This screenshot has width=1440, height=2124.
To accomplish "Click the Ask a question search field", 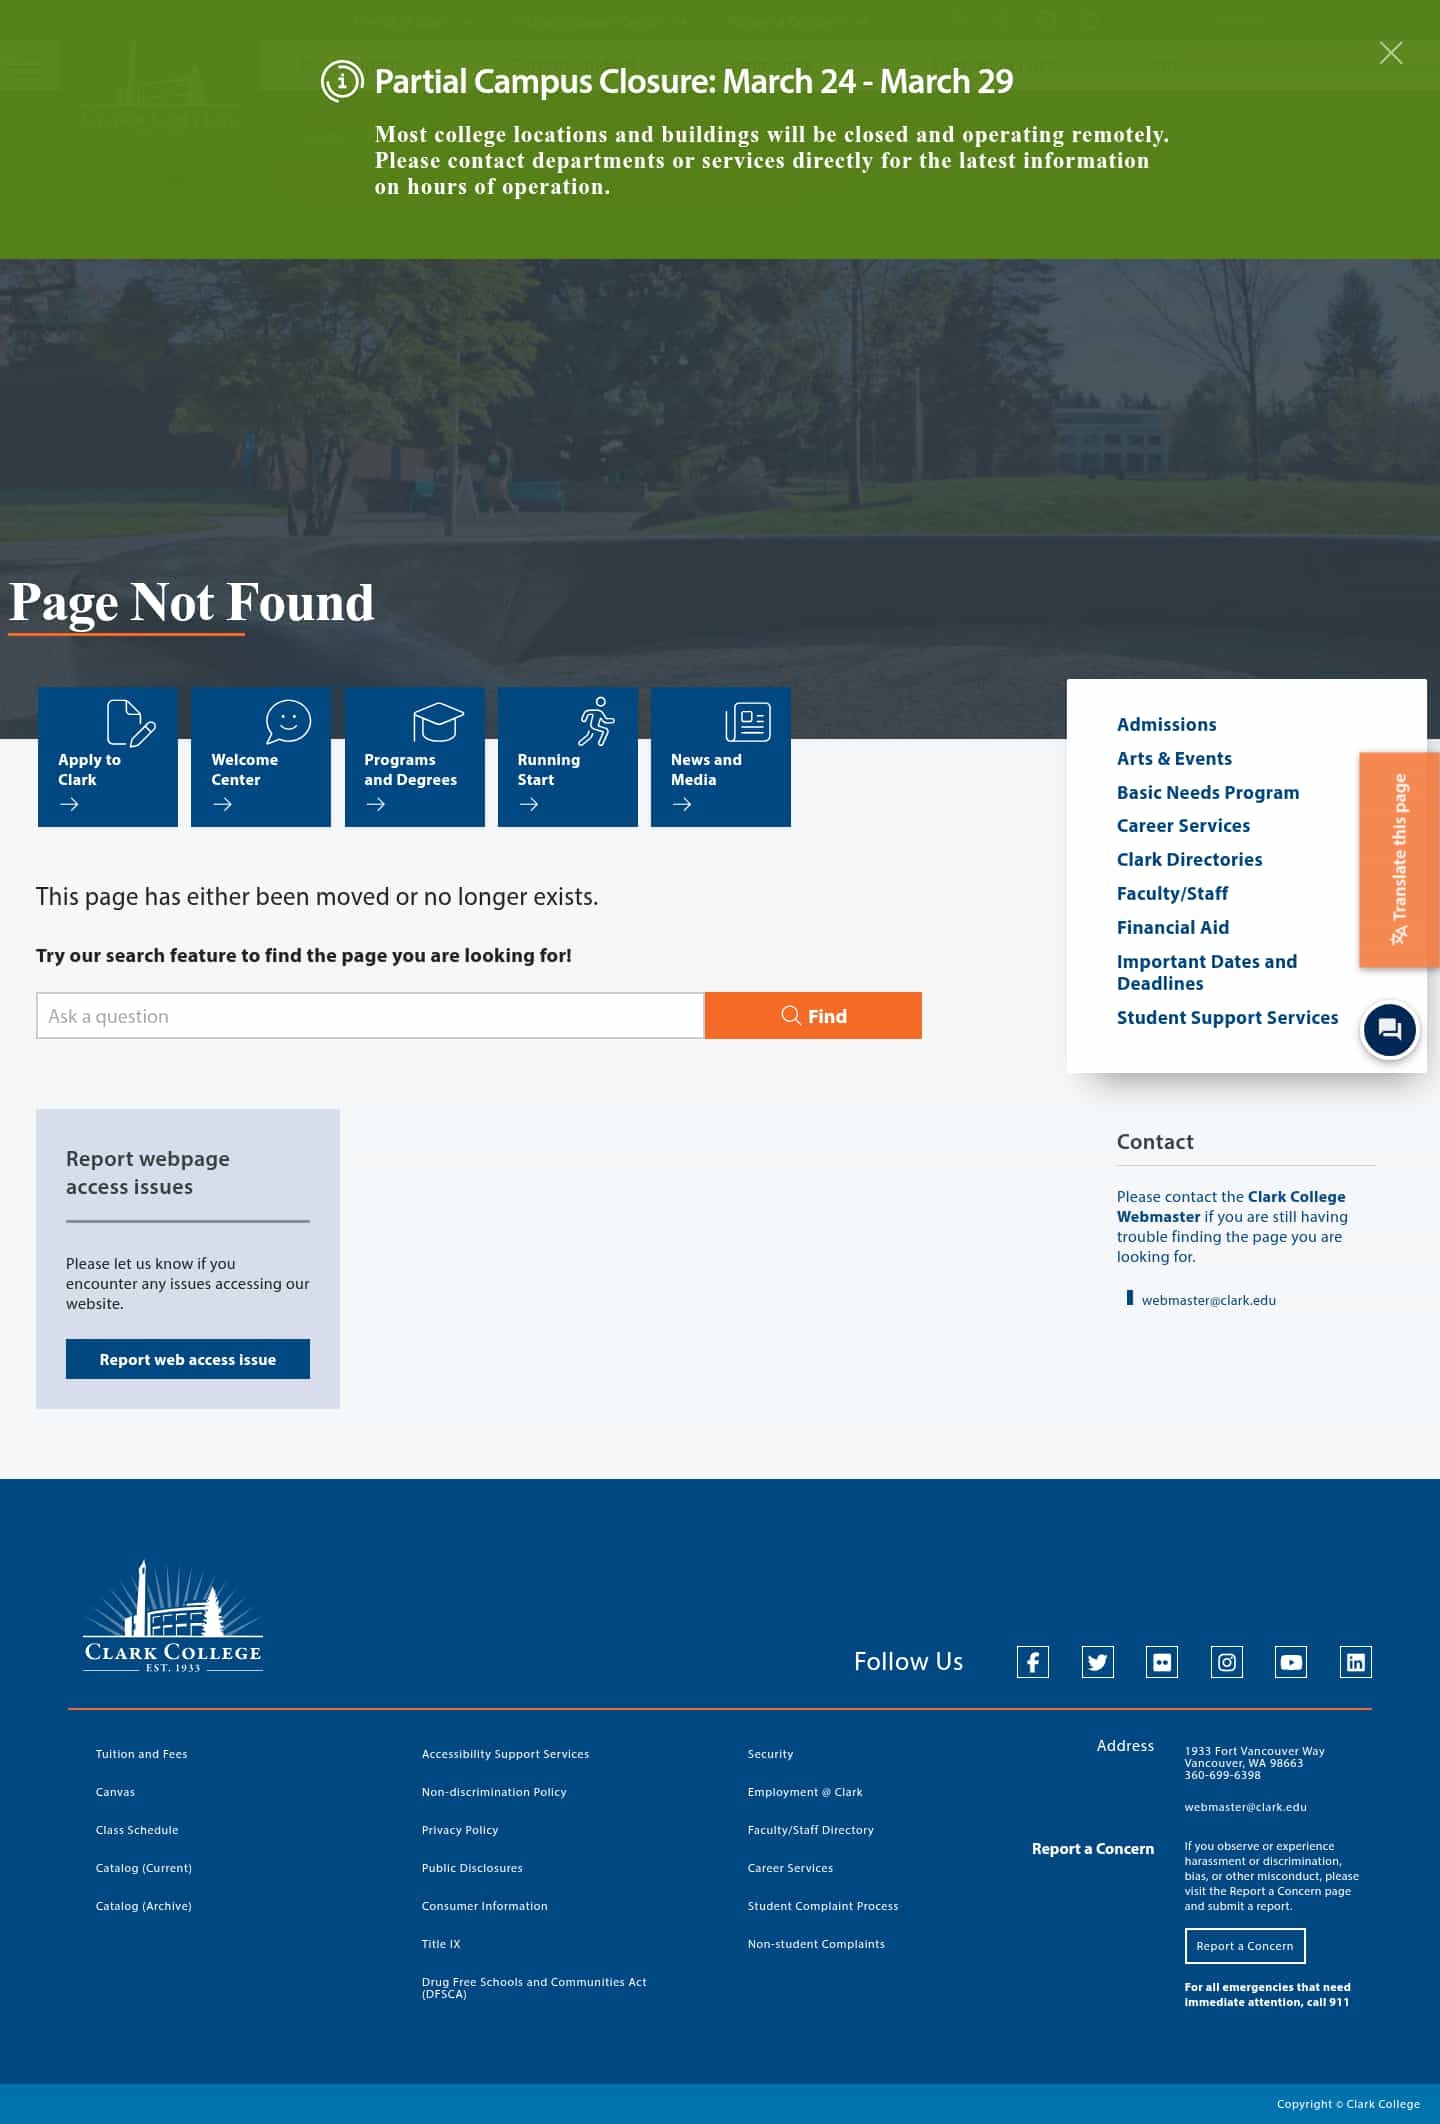I will (x=370, y=1016).
